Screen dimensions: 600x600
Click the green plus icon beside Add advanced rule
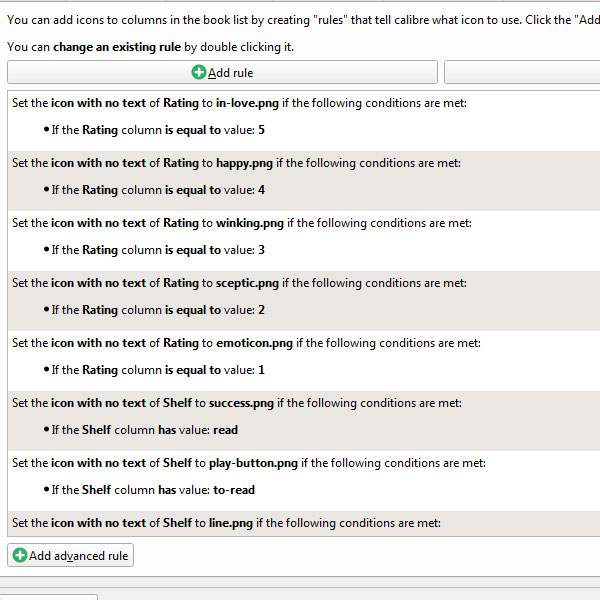click(18, 555)
